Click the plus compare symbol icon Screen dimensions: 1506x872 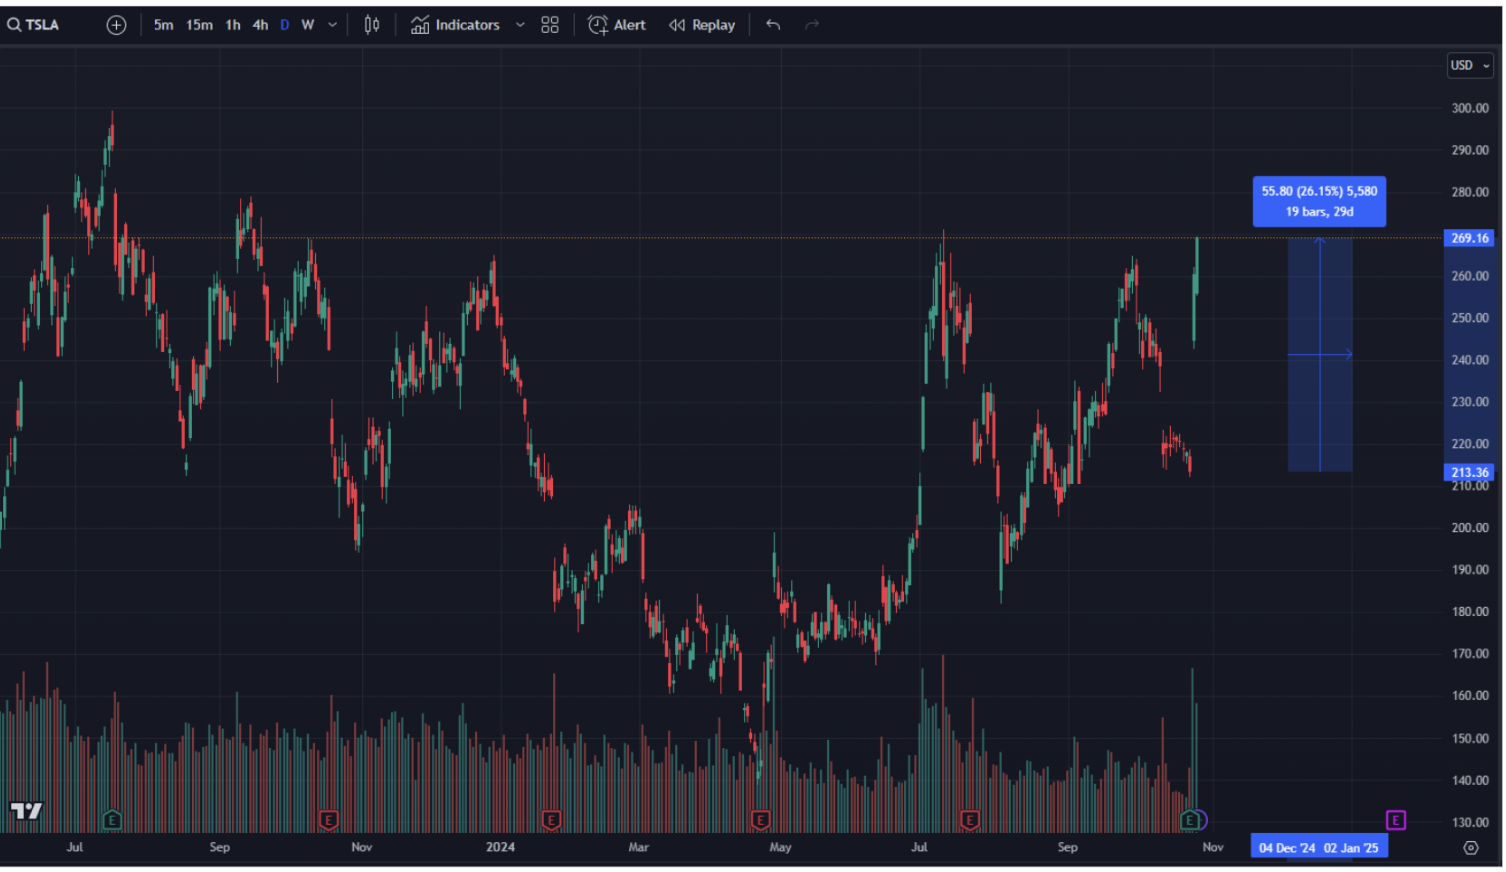pyautogui.click(x=116, y=25)
